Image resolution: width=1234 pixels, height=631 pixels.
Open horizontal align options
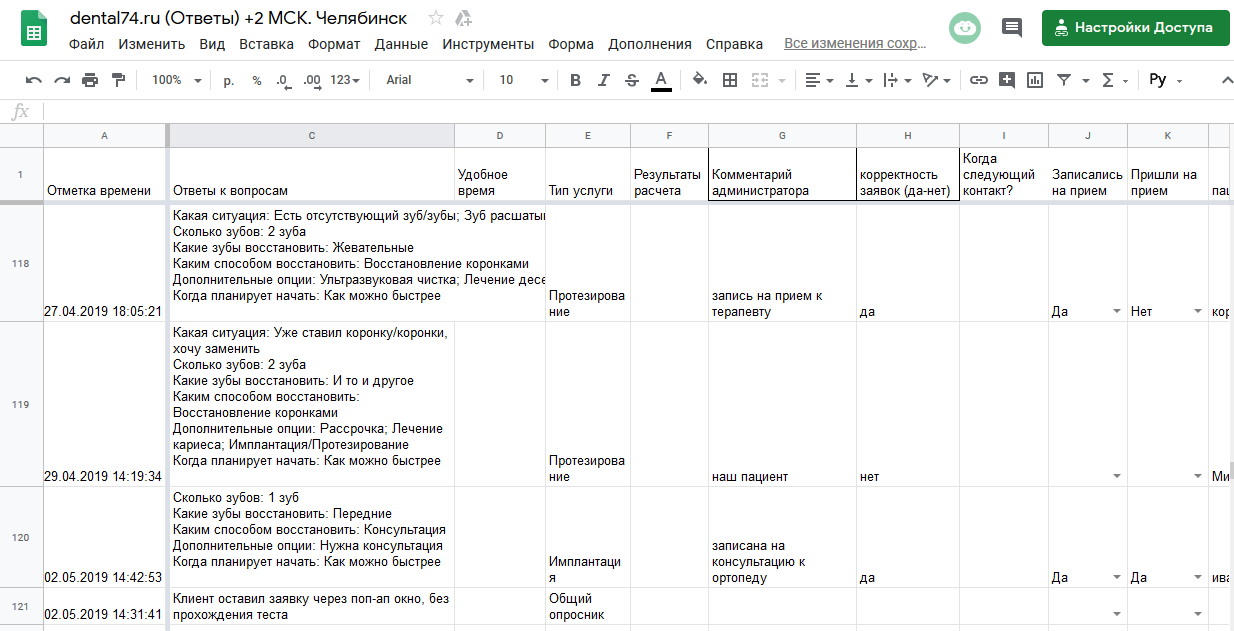point(819,80)
